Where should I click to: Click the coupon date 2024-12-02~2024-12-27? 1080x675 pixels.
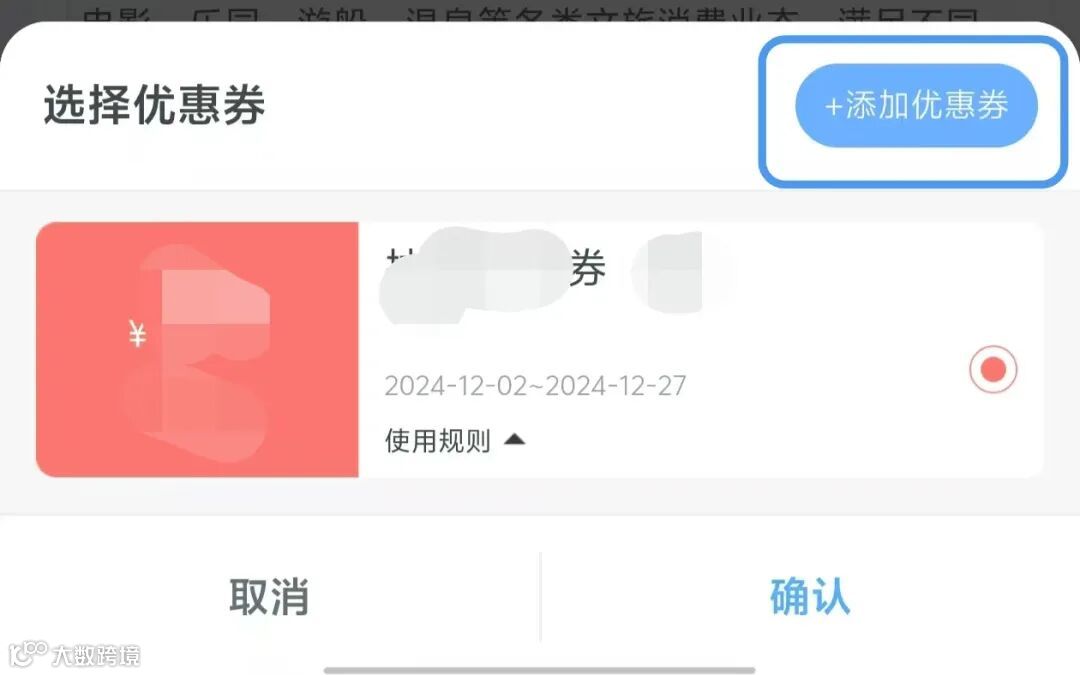coord(535,386)
